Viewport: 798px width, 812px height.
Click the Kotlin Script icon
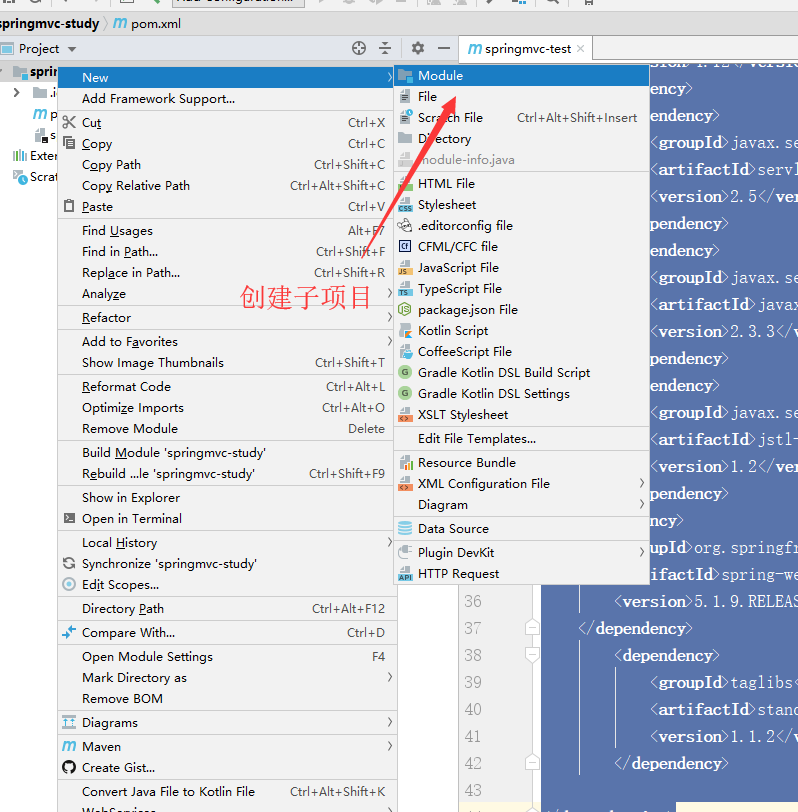coord(405,331)
